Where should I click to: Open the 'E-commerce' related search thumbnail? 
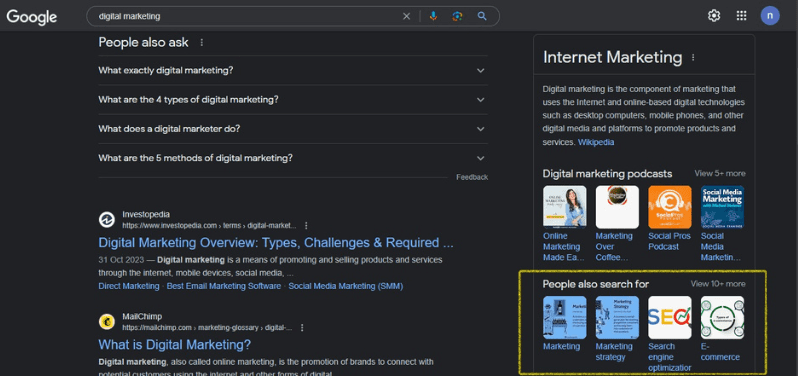pos(722,317)
